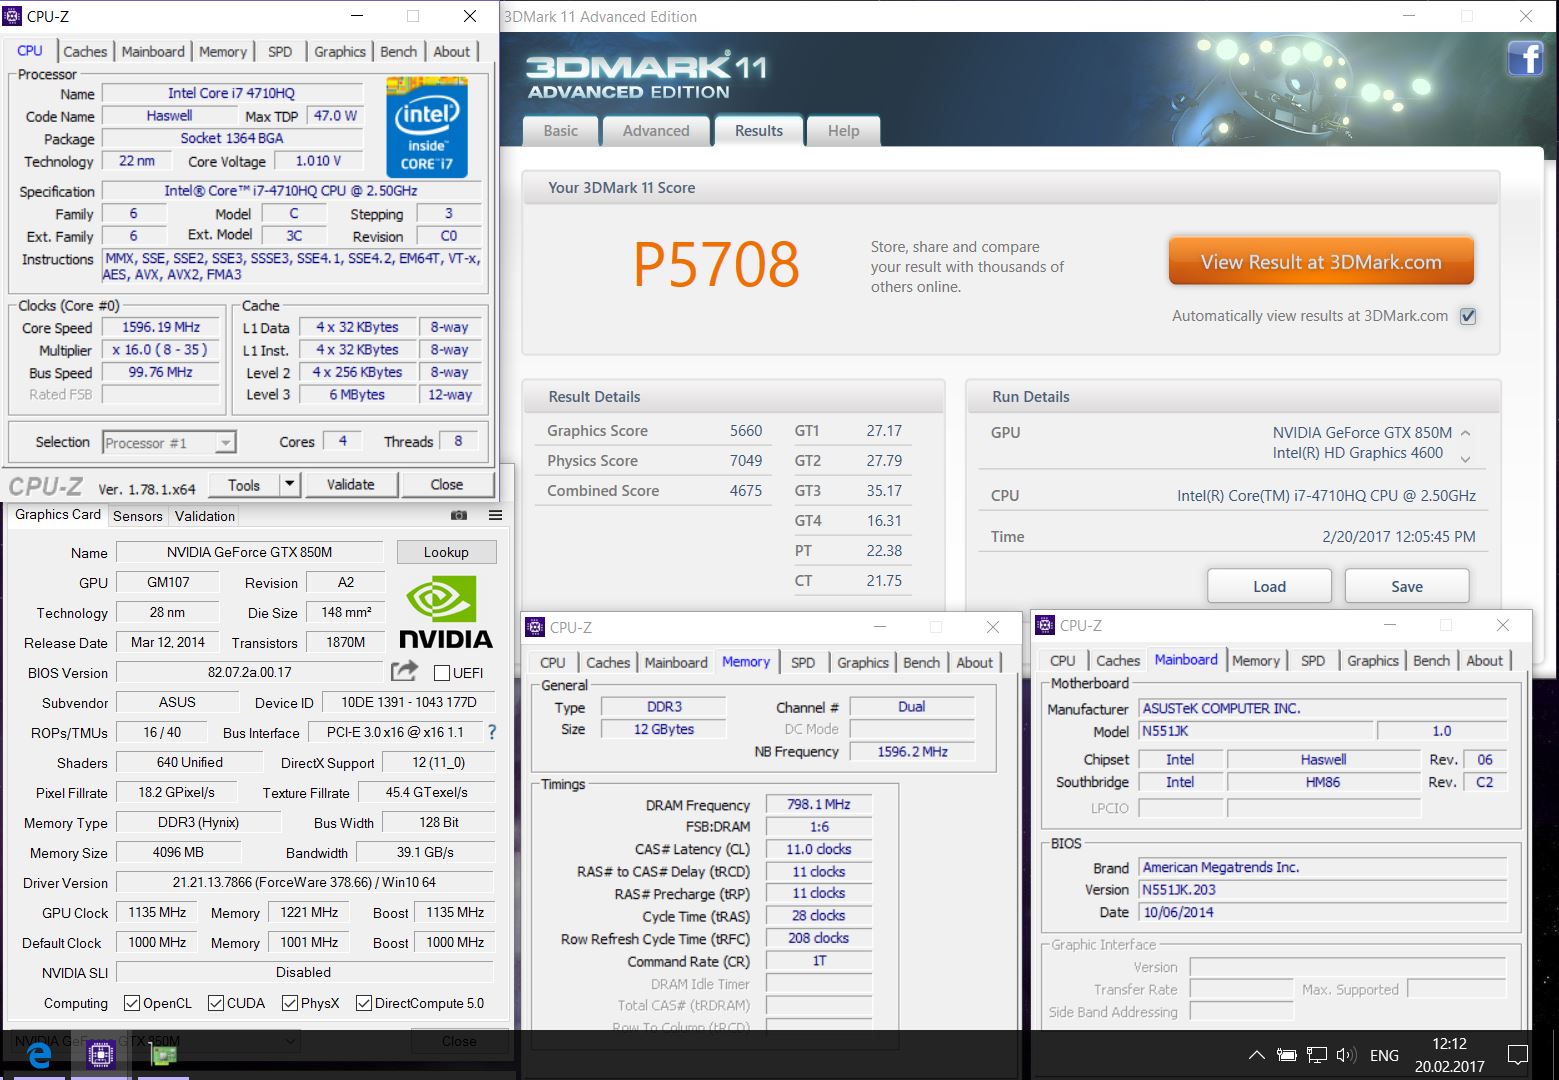1559x1080 pixels.
Task: Open battery status tray icon
Action: click(x=1287, y=1055)
